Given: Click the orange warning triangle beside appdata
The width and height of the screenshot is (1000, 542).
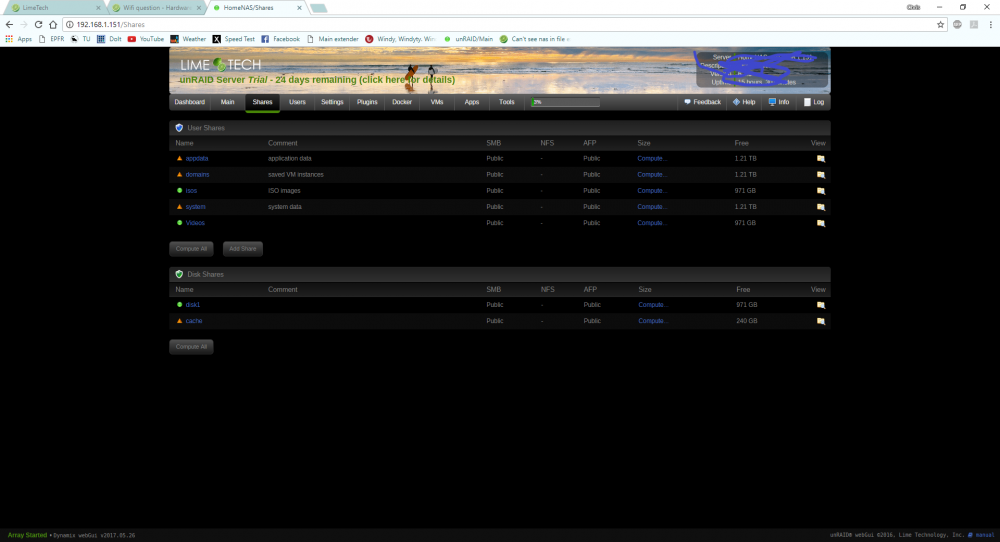Looking at the screenshot, I should coord(179,158).
